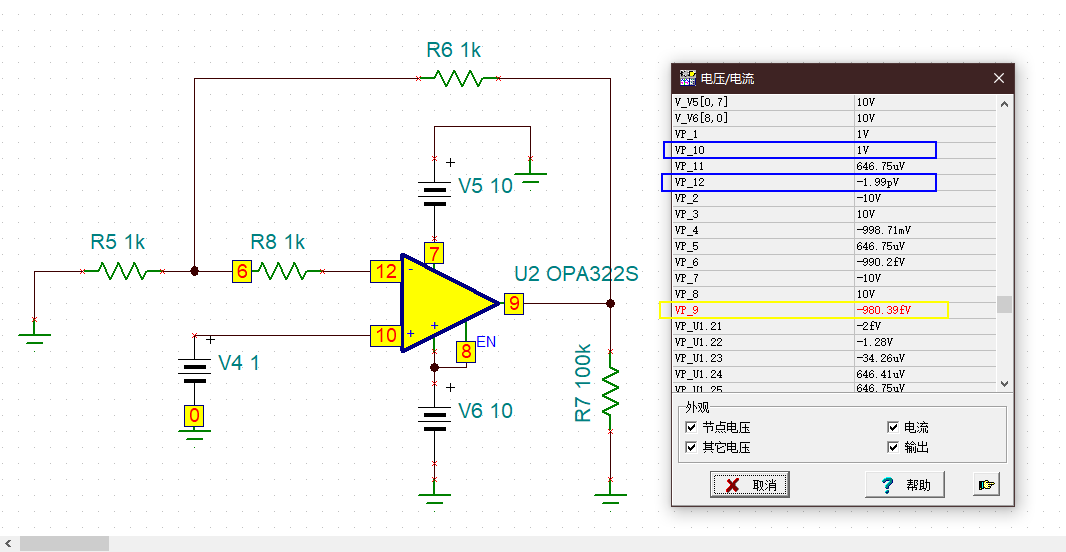
Task: Click the list scrollbar up arrow
Action: pyautogui.click(x=1004, y=103)
